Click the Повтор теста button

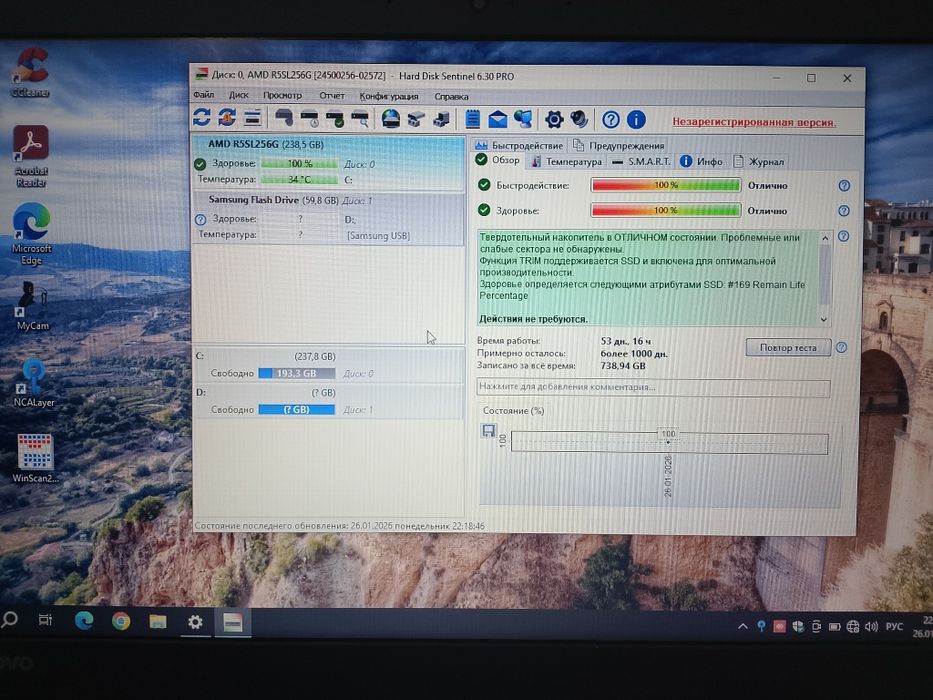tap(788, 347)
